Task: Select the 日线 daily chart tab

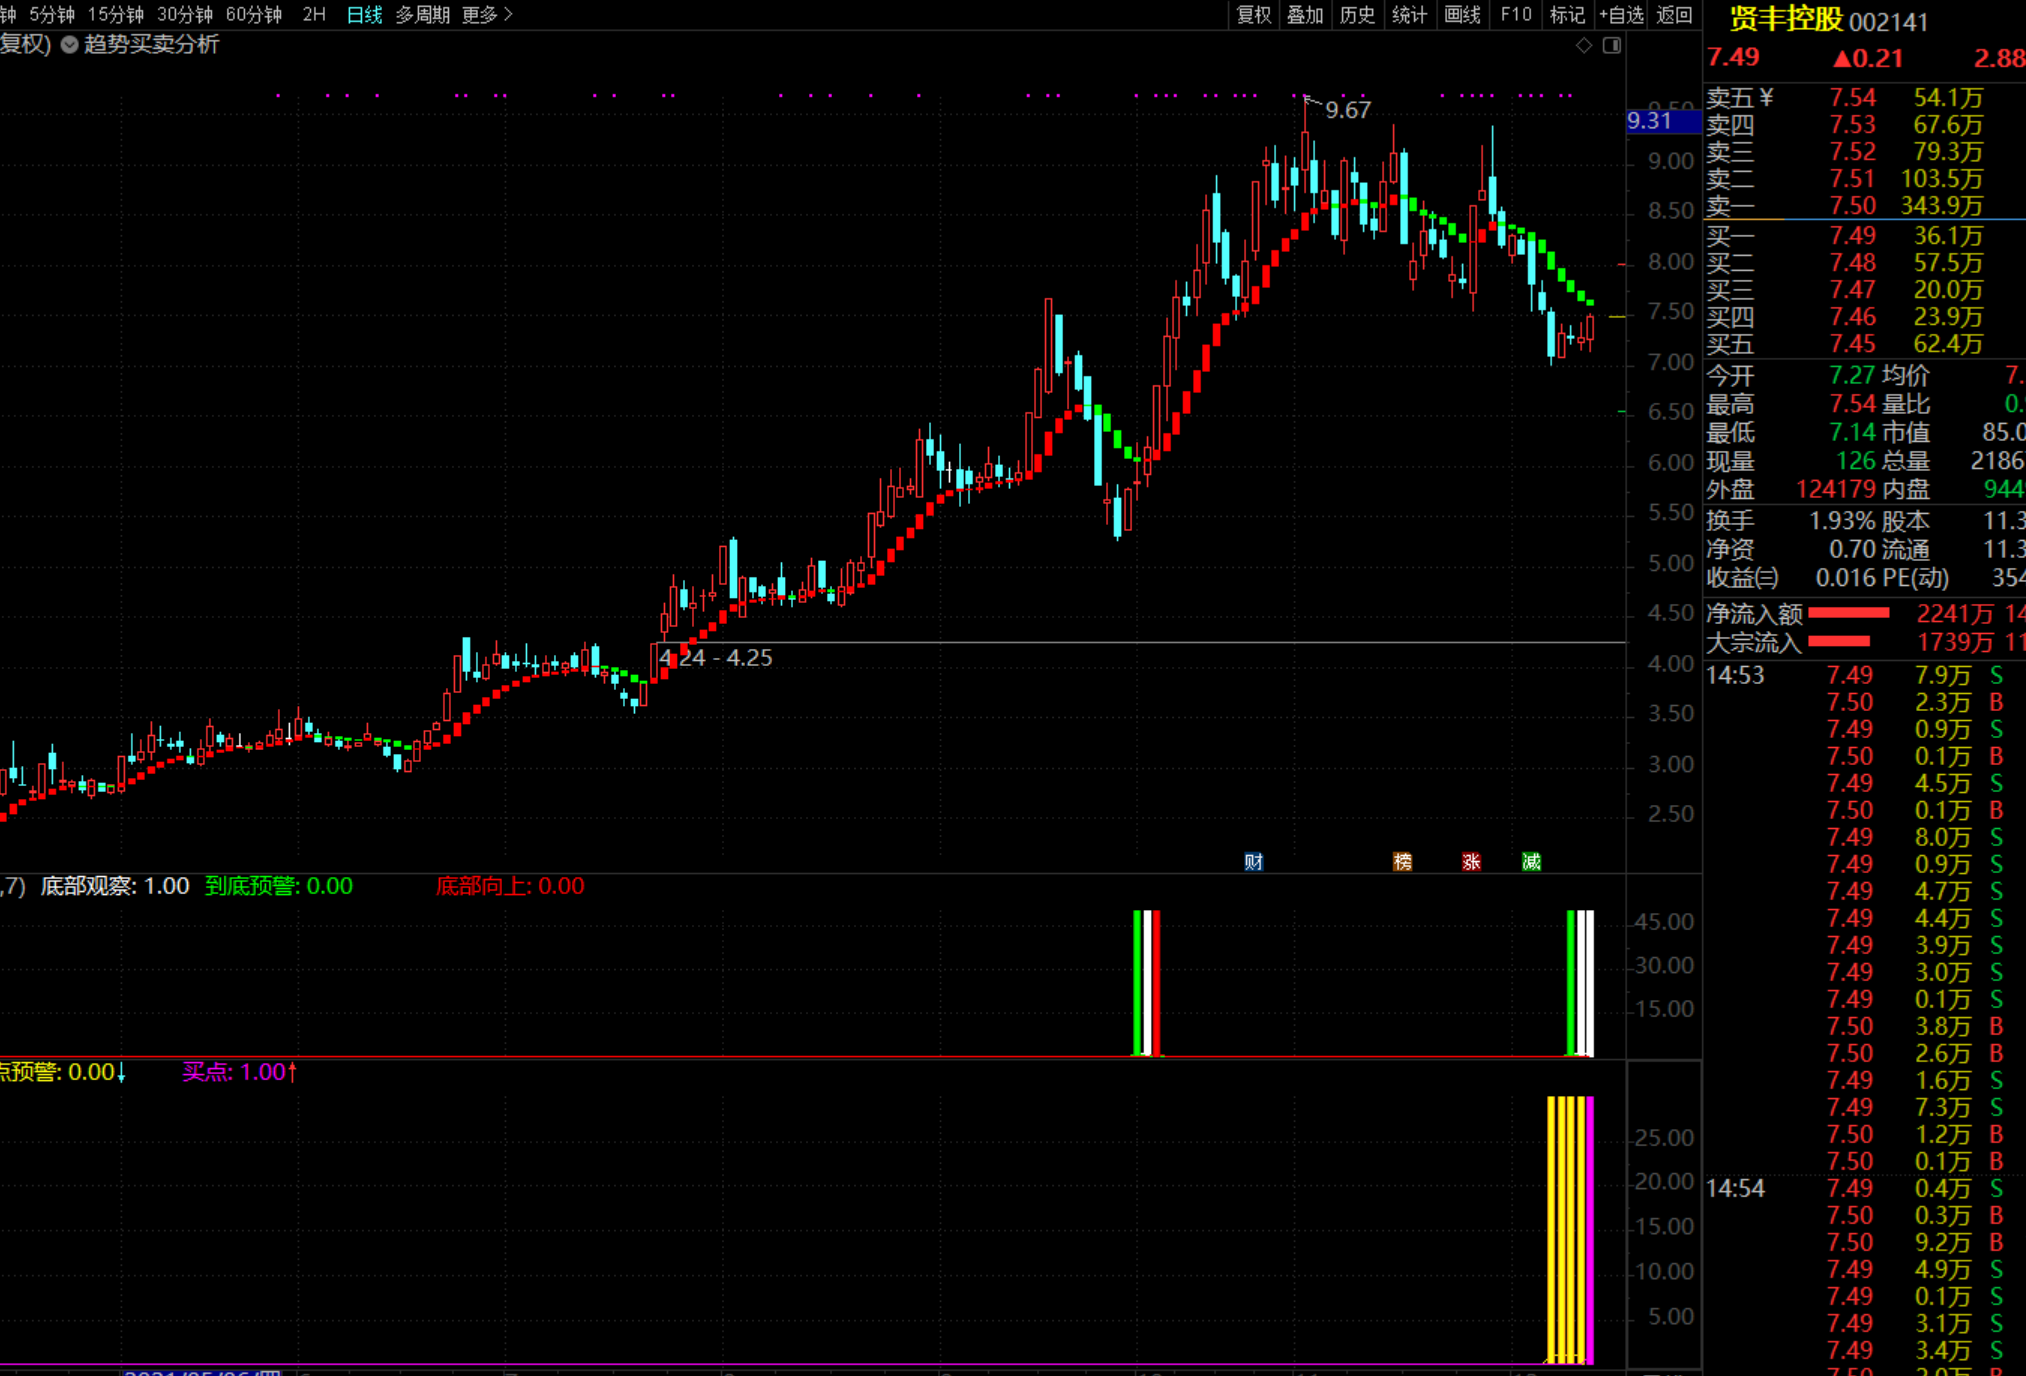Action: point(364,14)
